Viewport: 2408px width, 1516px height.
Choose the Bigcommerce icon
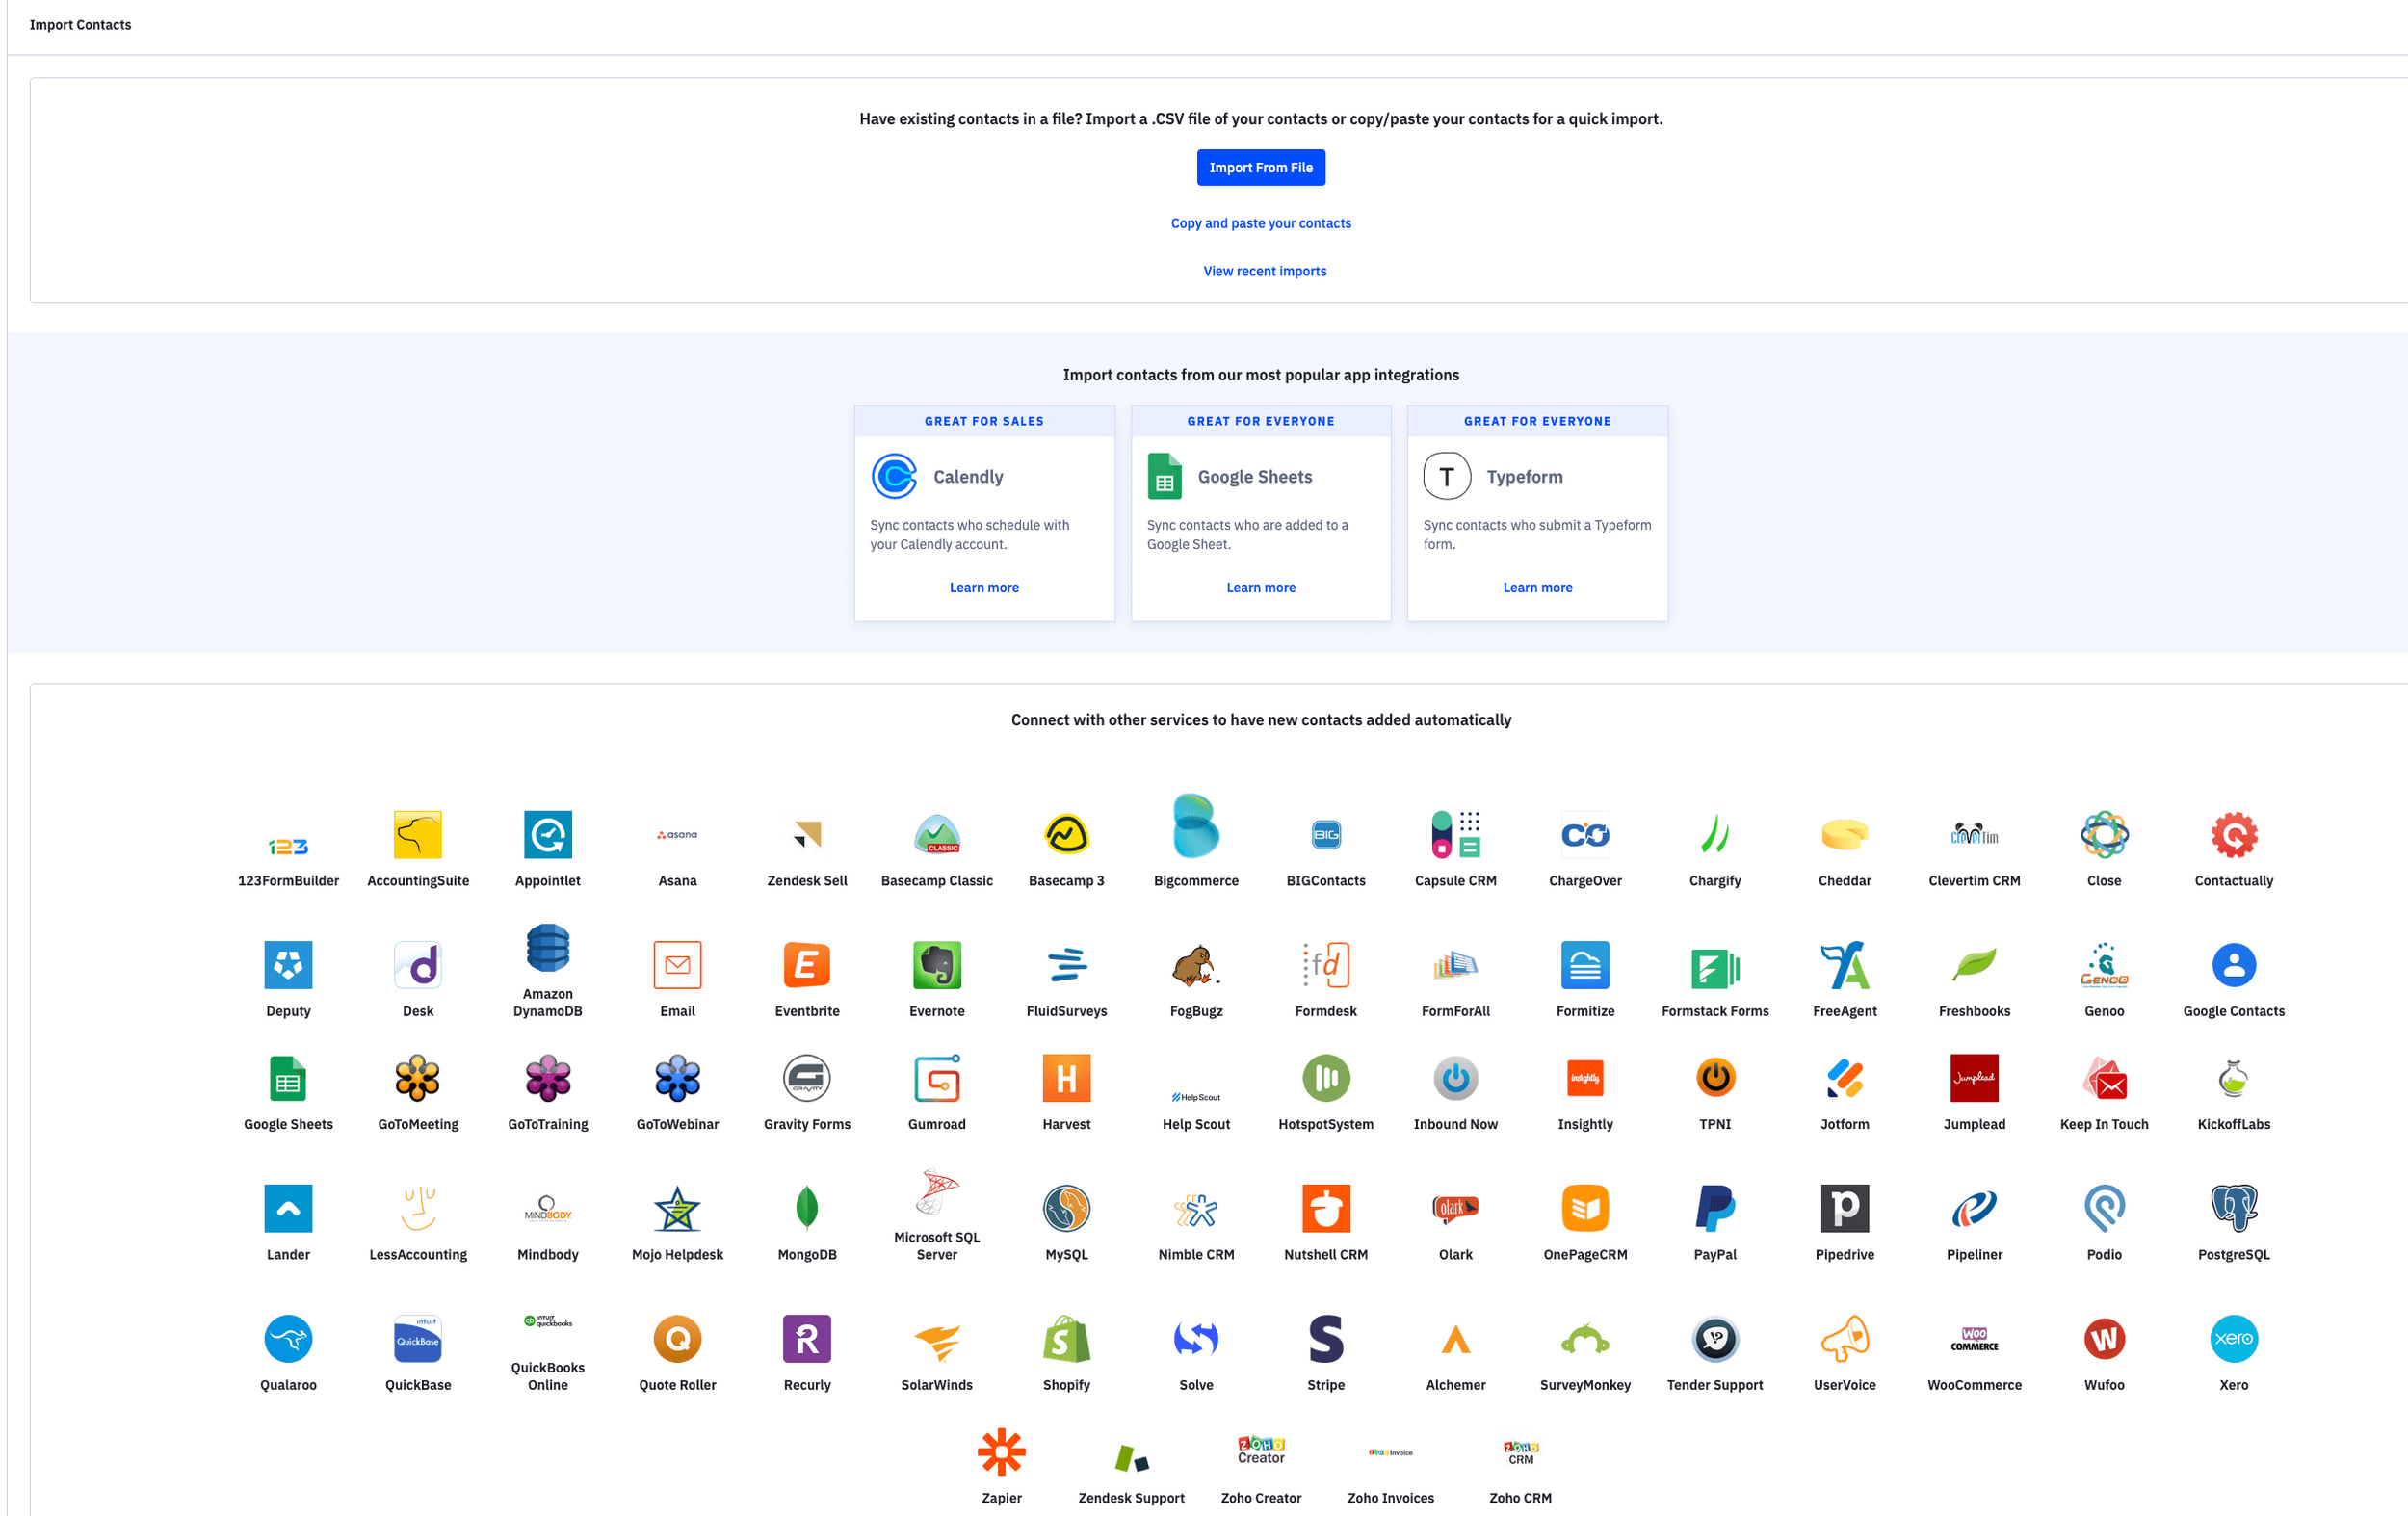point(1196,826)
